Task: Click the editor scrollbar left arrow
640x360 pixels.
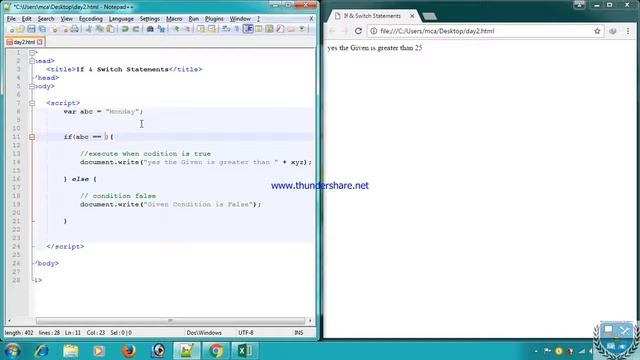Action: tap(10, 321)
